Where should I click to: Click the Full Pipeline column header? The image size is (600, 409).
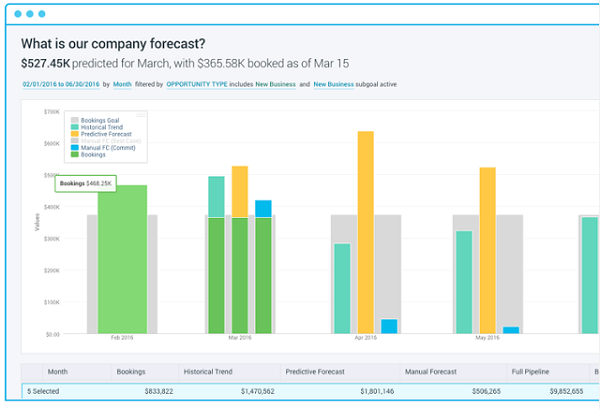(x=530, y=372)
